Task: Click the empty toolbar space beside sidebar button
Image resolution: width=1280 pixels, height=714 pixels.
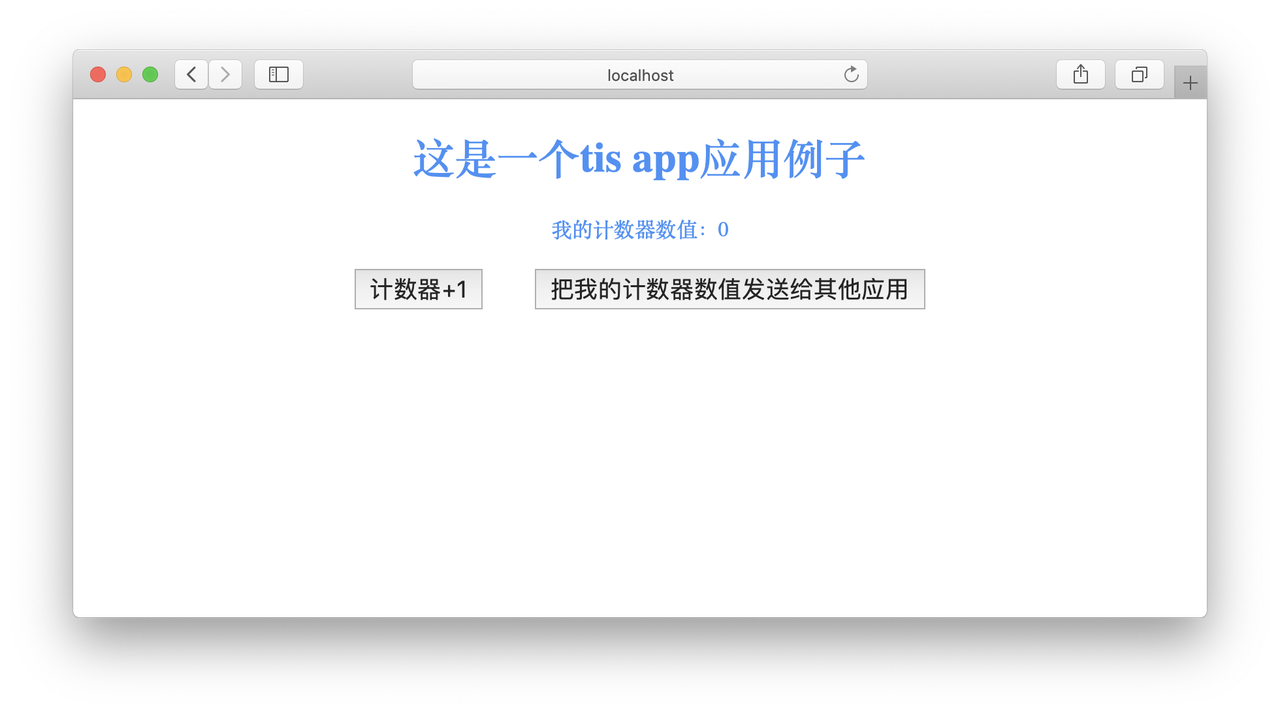Action: (358, 75)
